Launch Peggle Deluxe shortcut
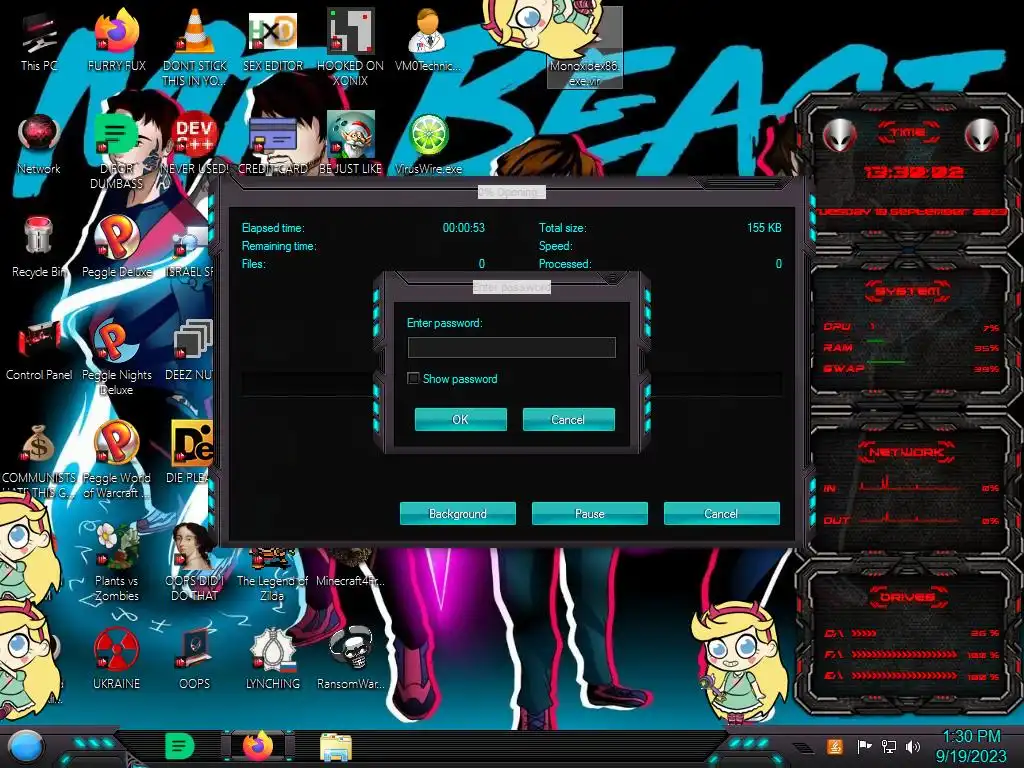1024x768 pixels. point(116,247)
